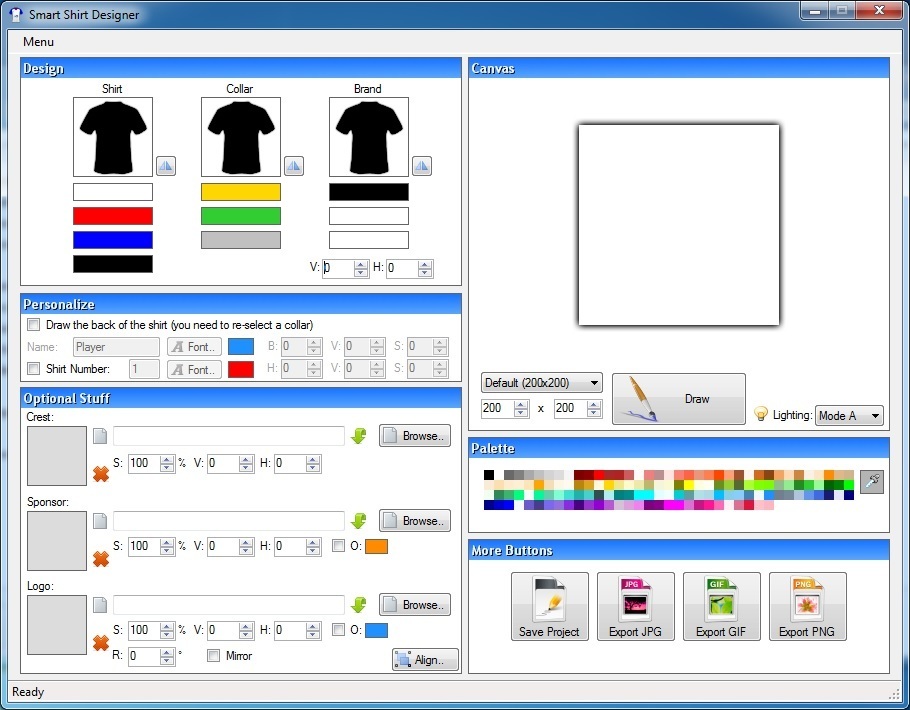
Task: Click the mirror icon beside the Collar preview
Action: [294, 166]
